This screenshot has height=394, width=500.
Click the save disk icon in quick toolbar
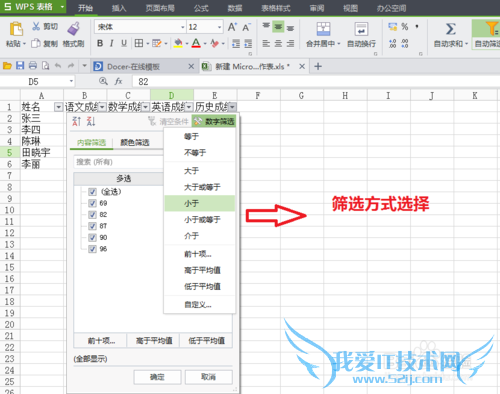pos(20,66)
